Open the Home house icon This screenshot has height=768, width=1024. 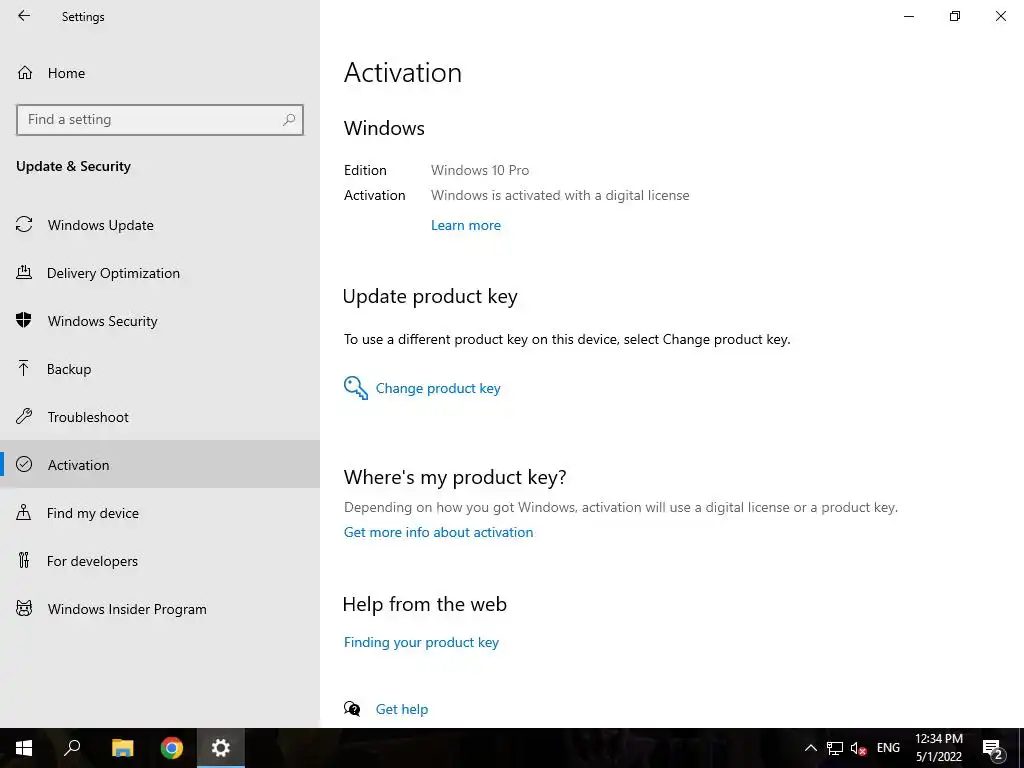coord(25,72)
